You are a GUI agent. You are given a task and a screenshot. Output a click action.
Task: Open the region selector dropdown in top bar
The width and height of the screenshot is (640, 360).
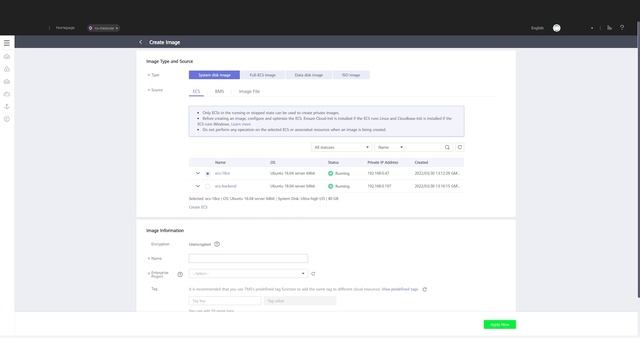click(104, 28)
